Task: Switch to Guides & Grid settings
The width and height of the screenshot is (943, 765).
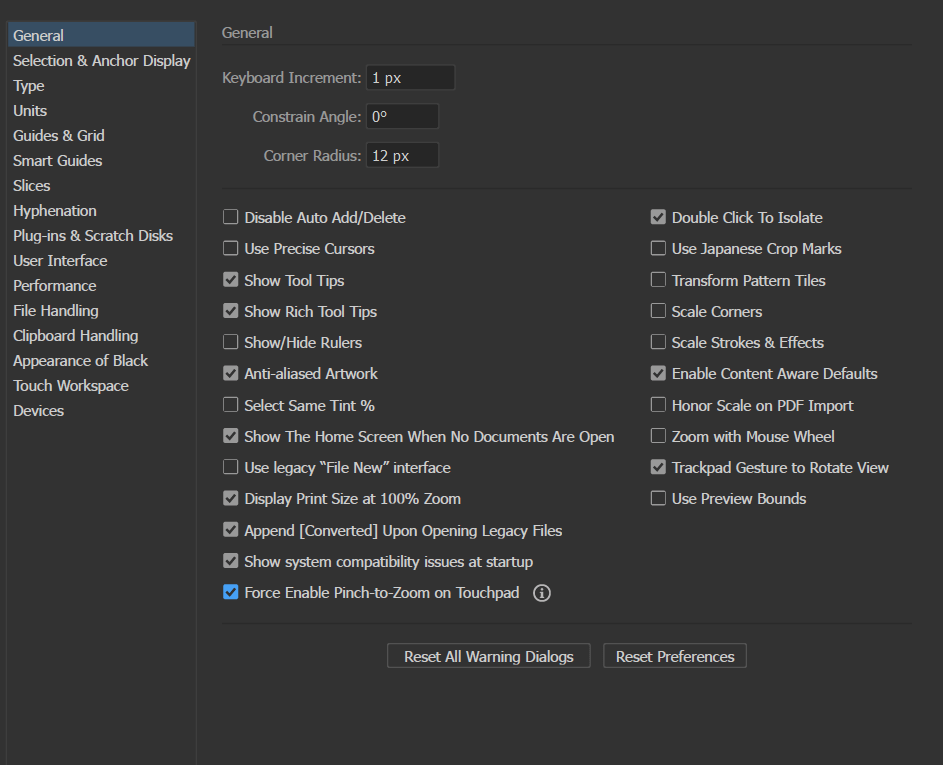Action: 58,135
